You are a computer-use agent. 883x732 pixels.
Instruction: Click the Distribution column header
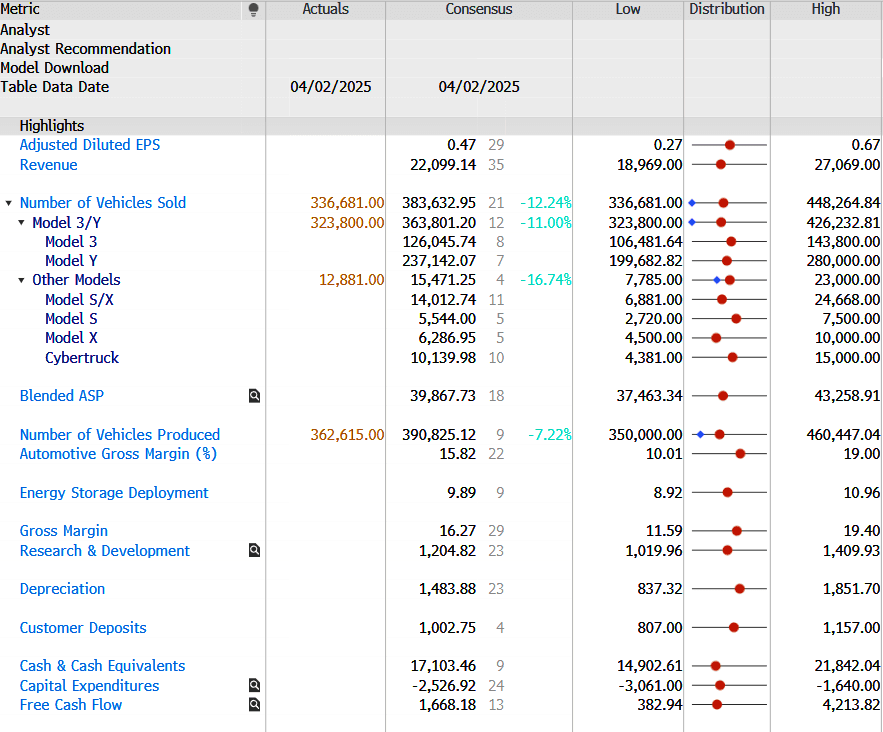coord(726,10)
